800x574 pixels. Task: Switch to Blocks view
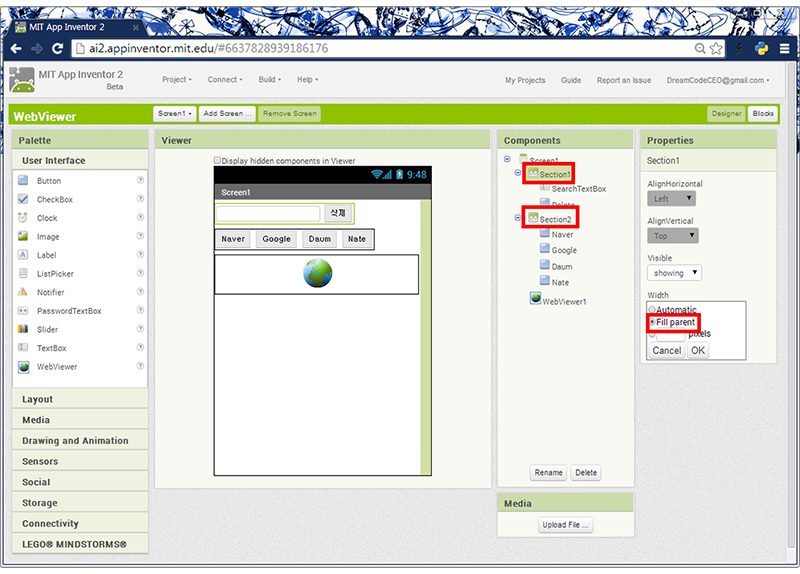tap(763, 114)
